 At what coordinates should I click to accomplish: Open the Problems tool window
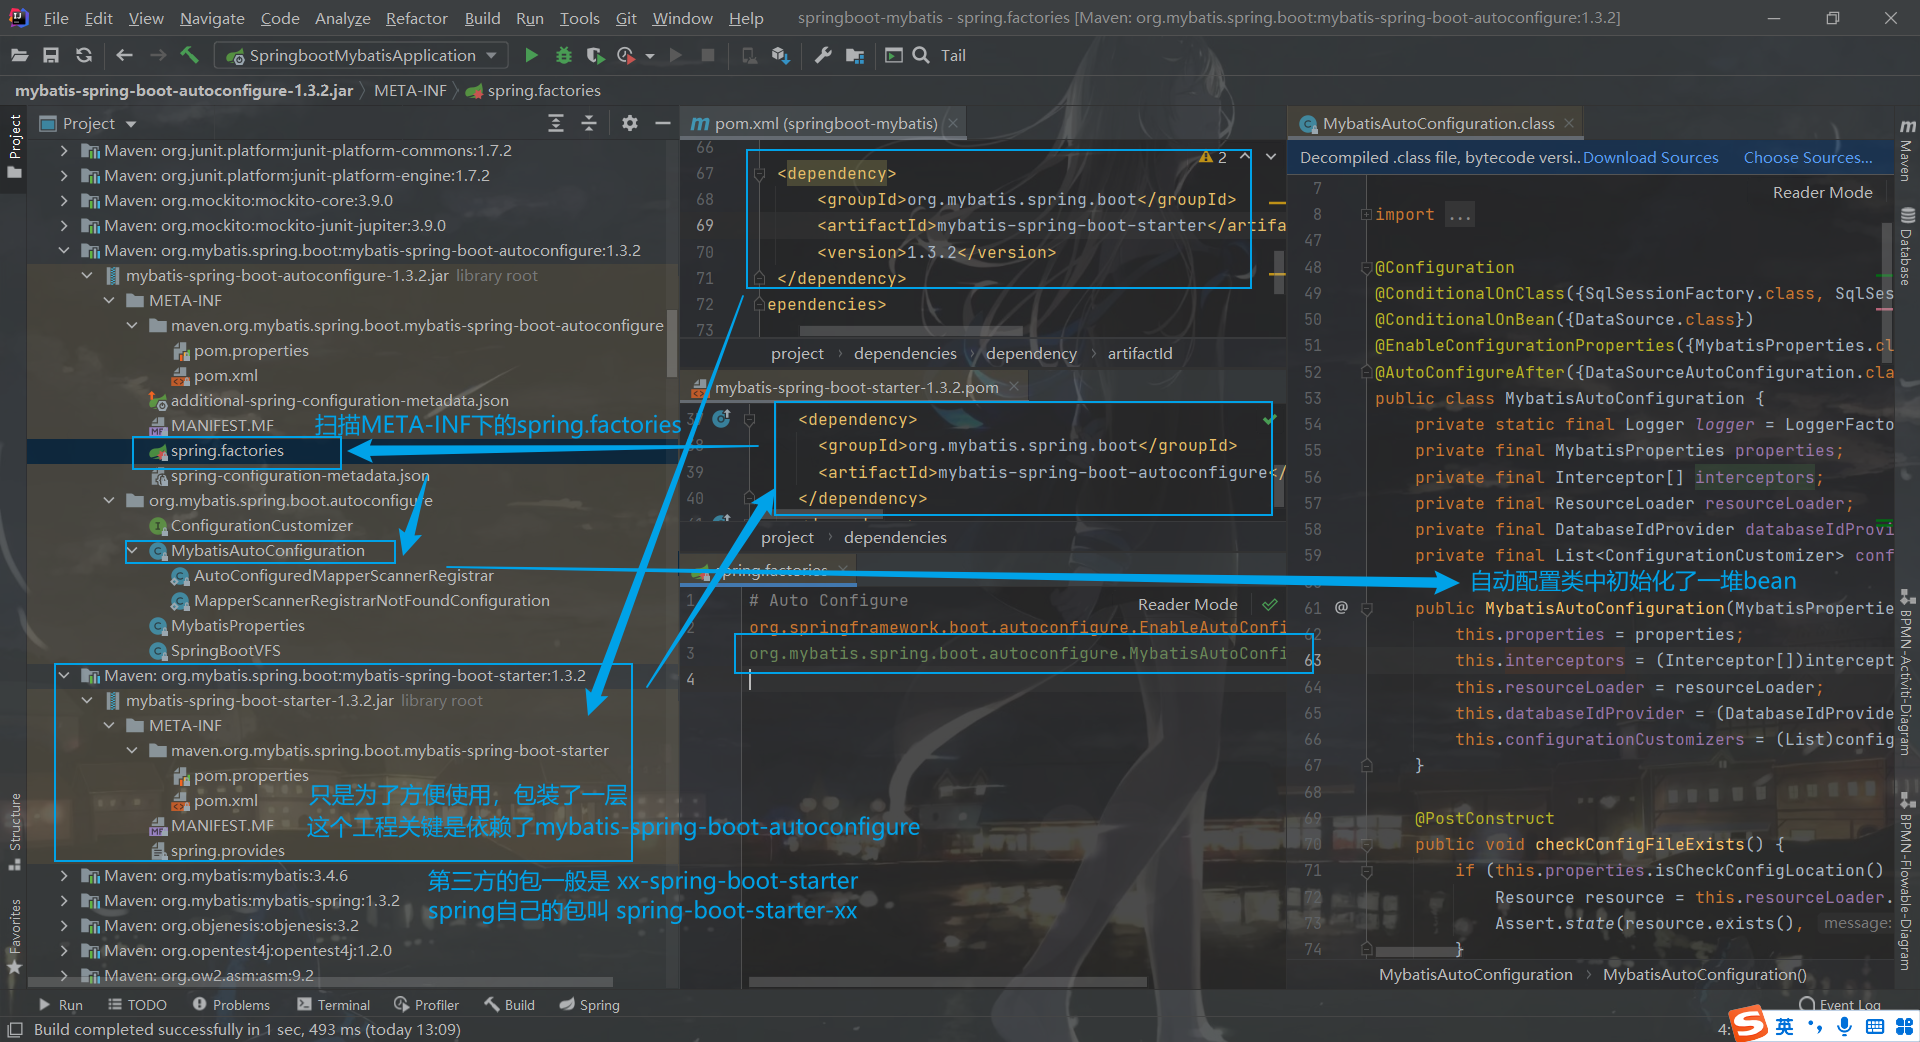point(231,1005)
